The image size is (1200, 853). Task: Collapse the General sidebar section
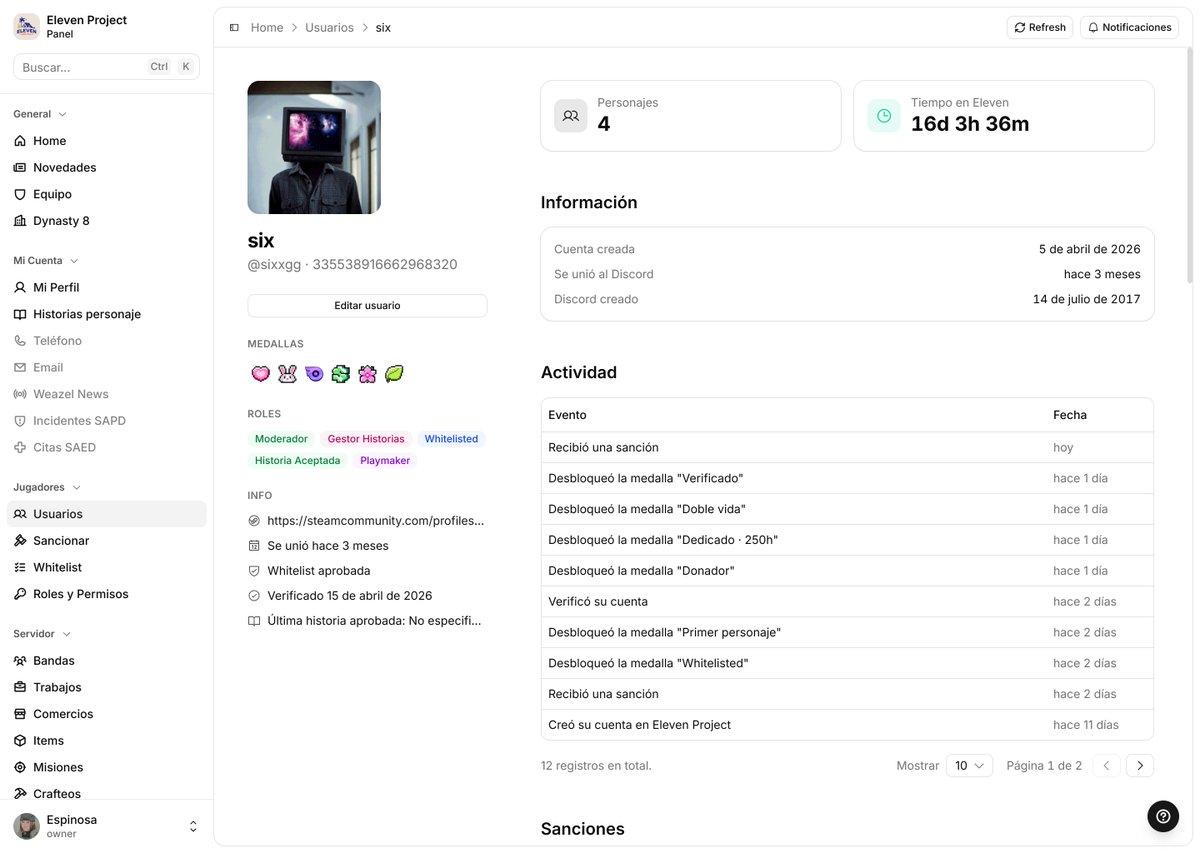(x=40, y=114)
